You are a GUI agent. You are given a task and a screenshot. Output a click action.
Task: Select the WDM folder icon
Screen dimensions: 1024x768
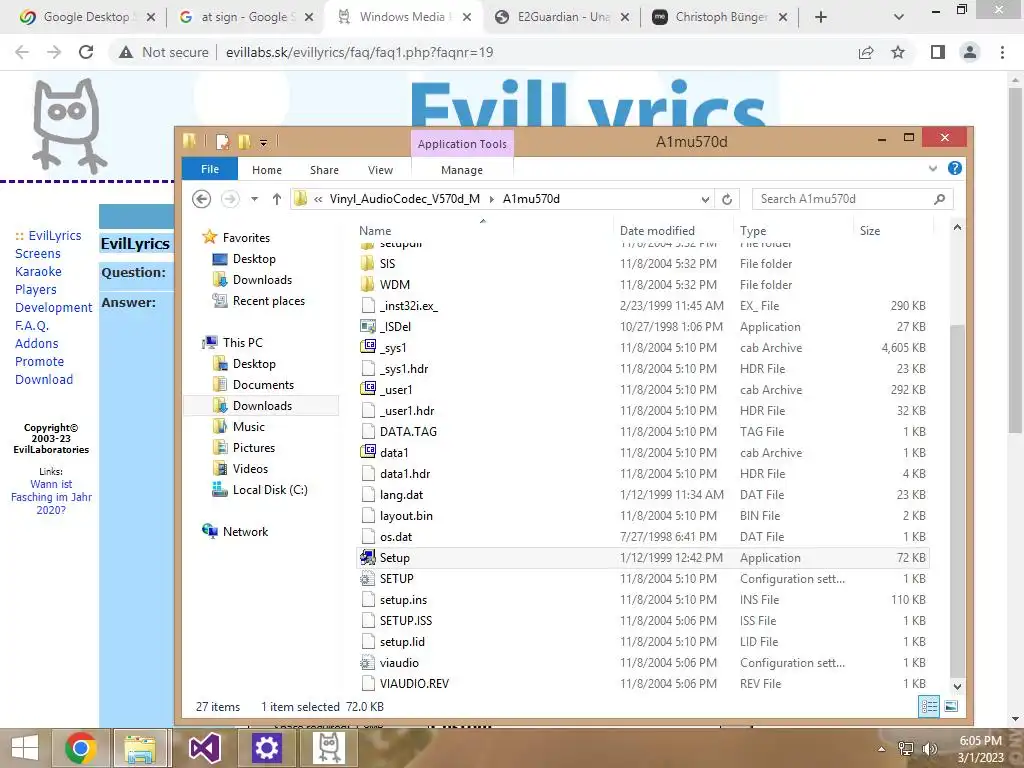click(x=368, y=285)
